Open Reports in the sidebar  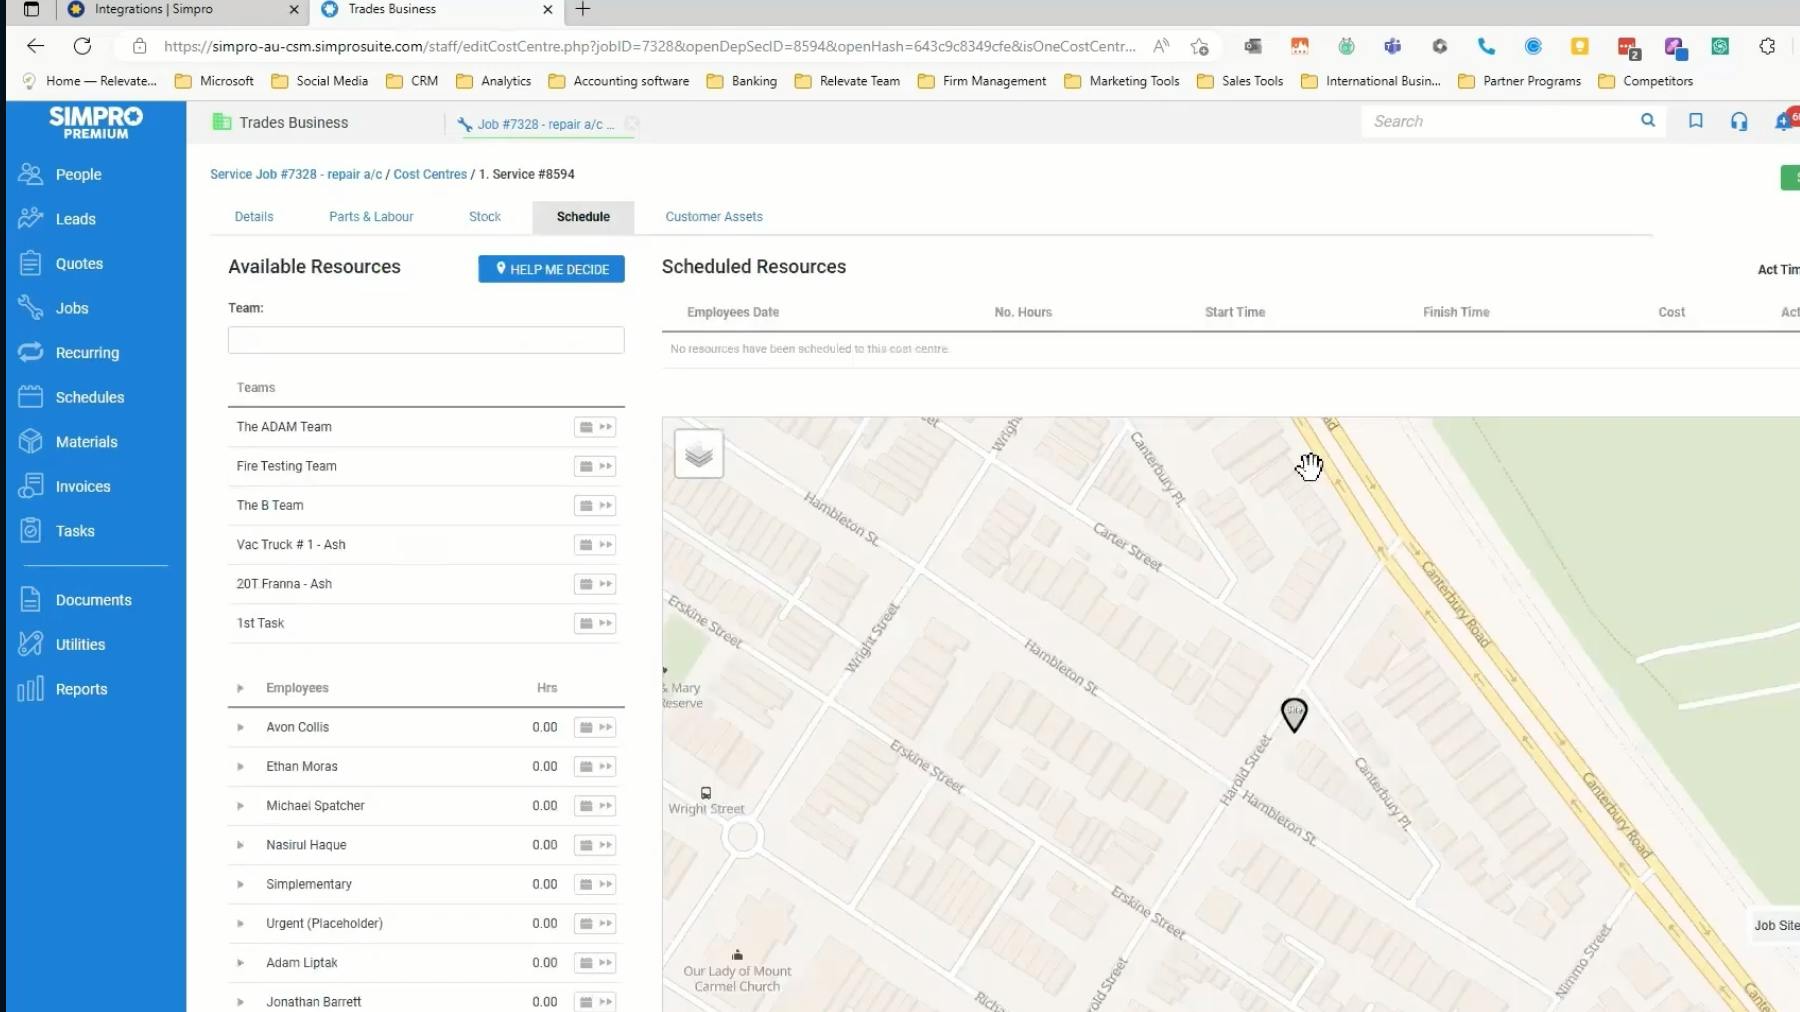point(81,689)
